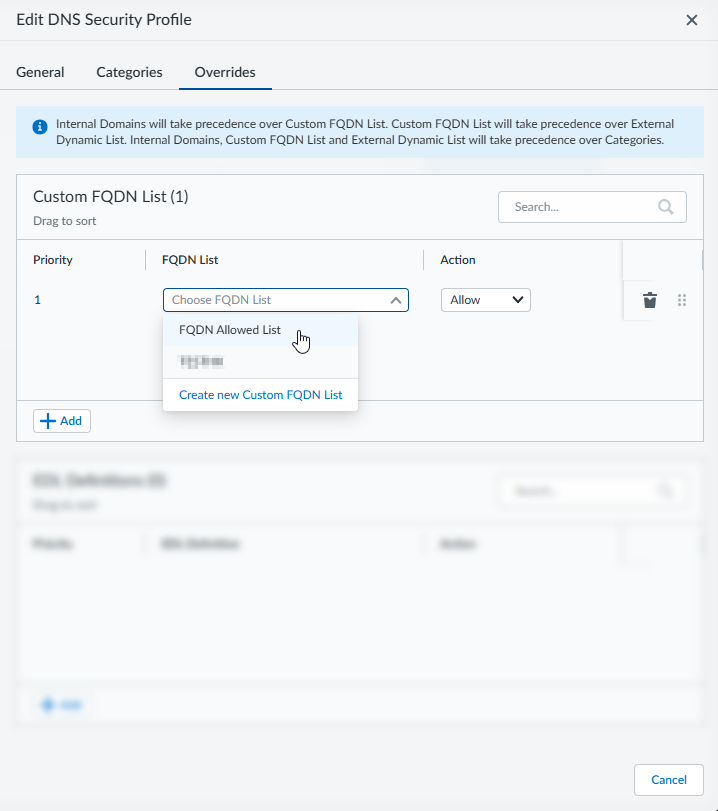Click the search magnifier in Custom FQDN List

point(666,207)
